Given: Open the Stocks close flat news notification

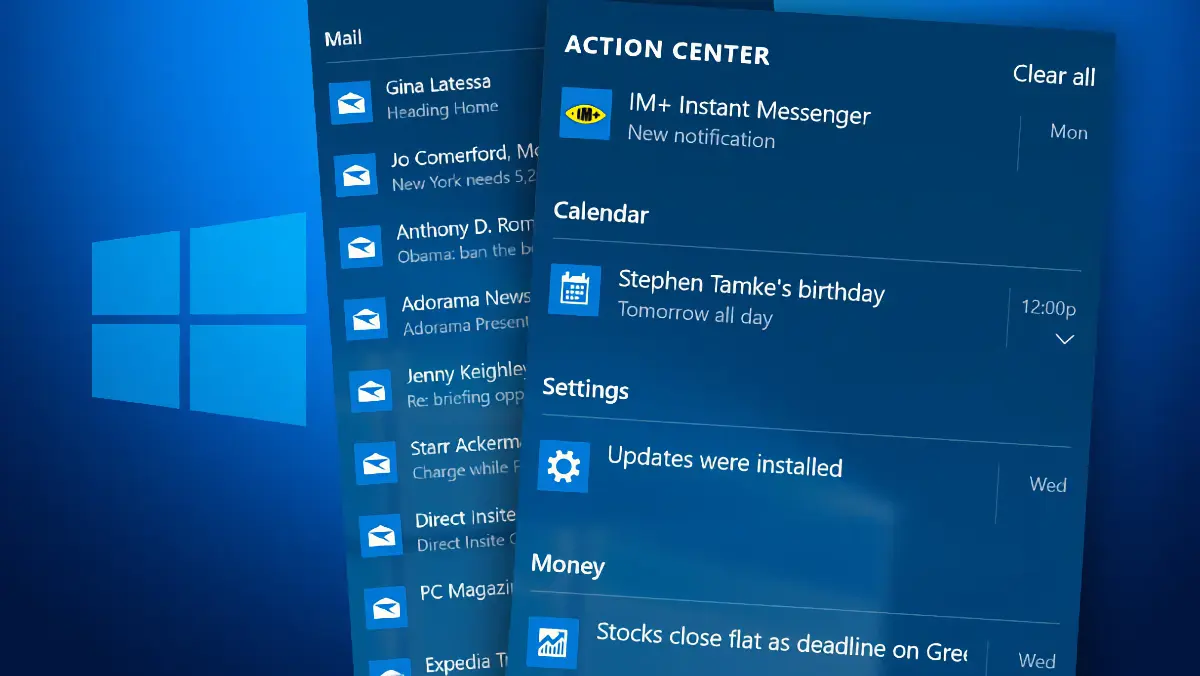Looking at the screenshot, I should click(780, 642).
